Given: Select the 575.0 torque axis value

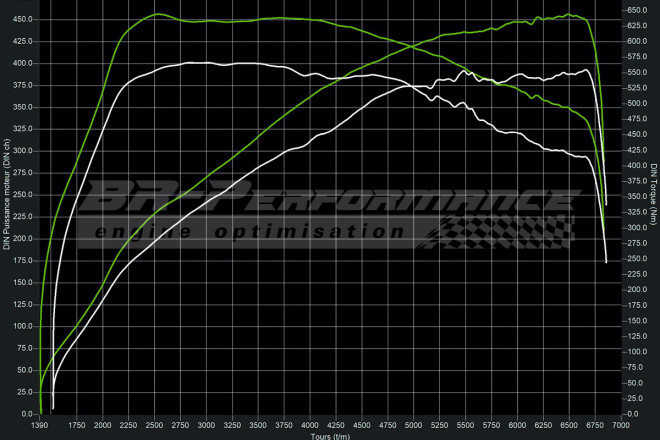Looking at the screenshot, I should point(637,57).
